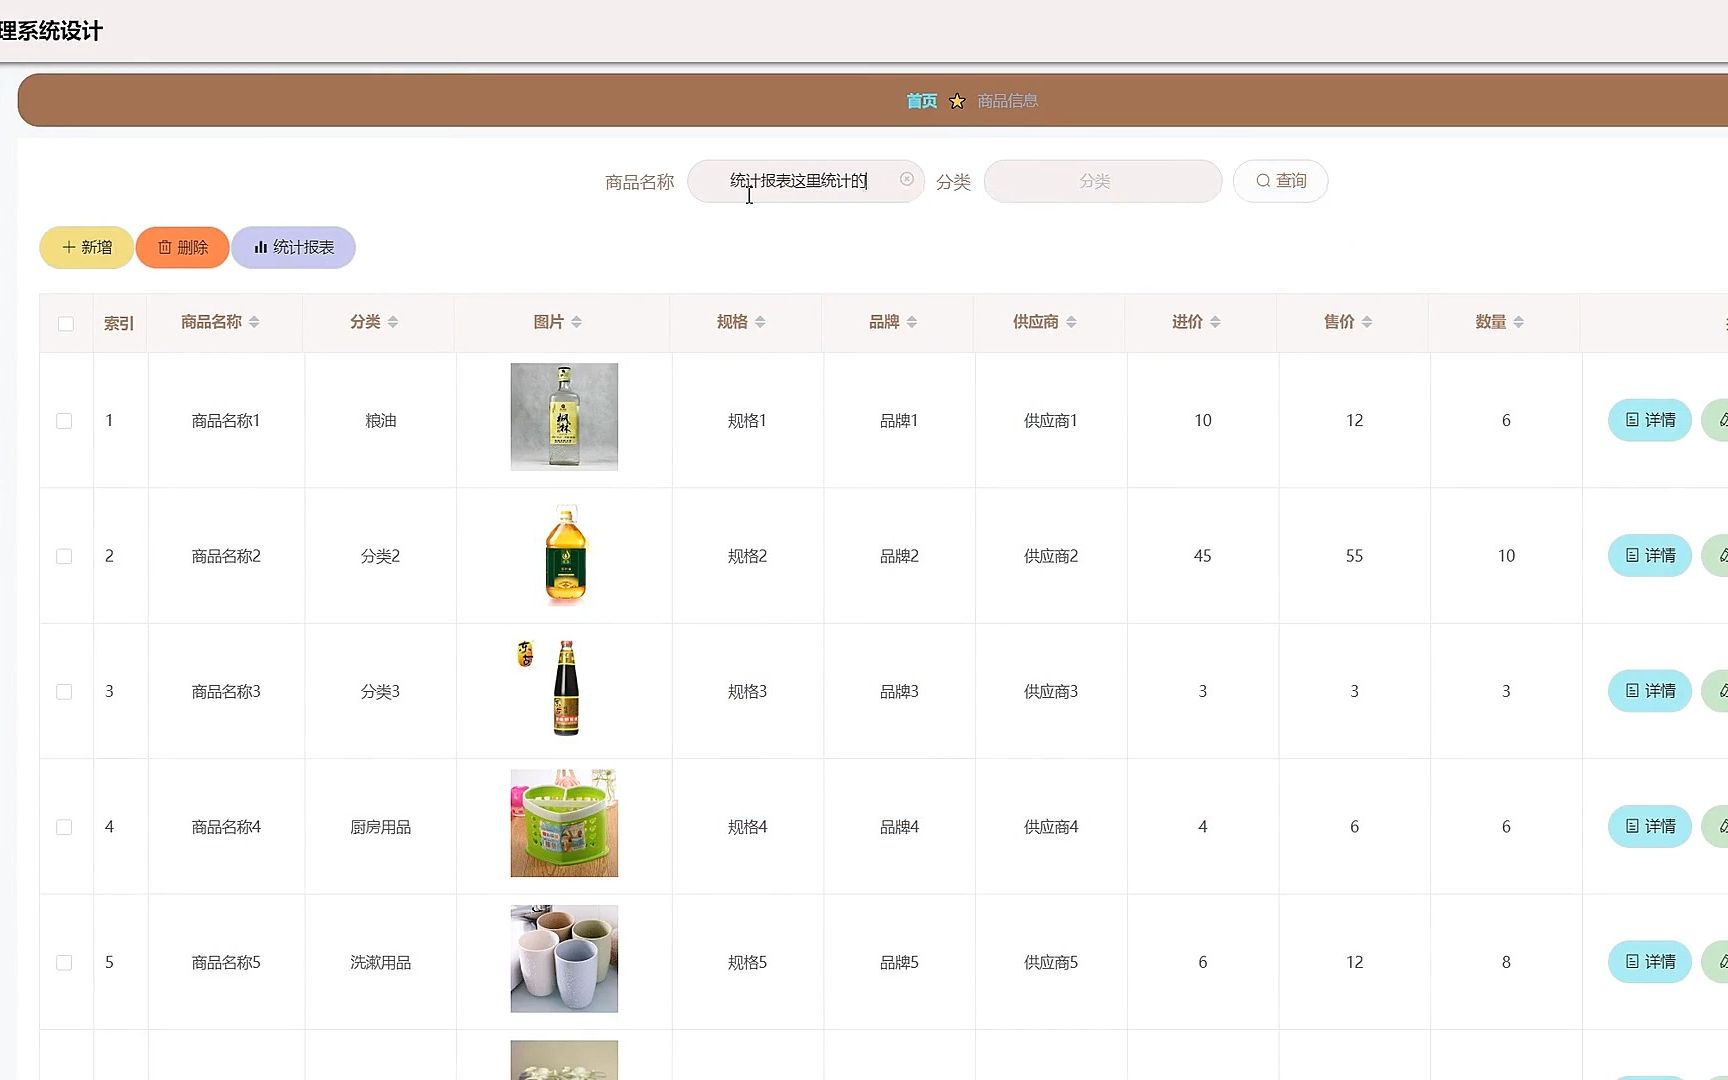
Task: Select the 商品信息 breadcrumb item
Action: [x=1006, y=100]
